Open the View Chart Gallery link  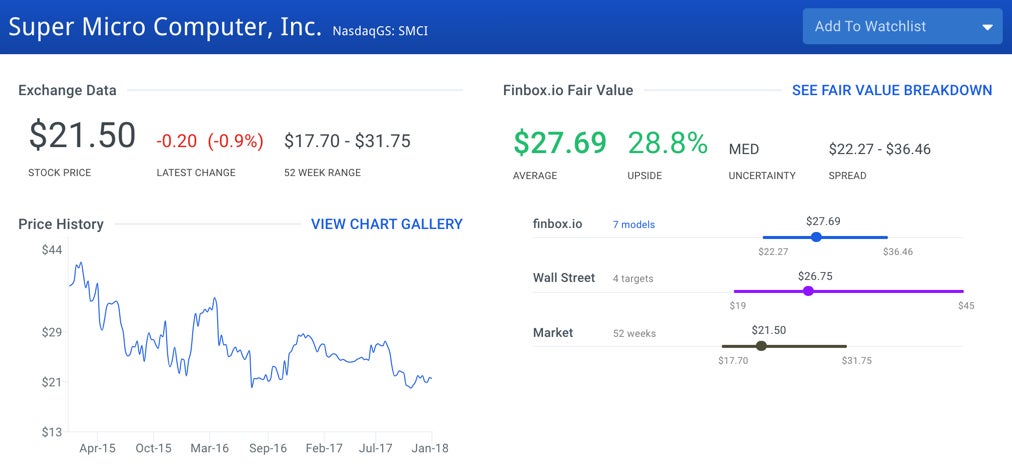[x=386, y=224]
